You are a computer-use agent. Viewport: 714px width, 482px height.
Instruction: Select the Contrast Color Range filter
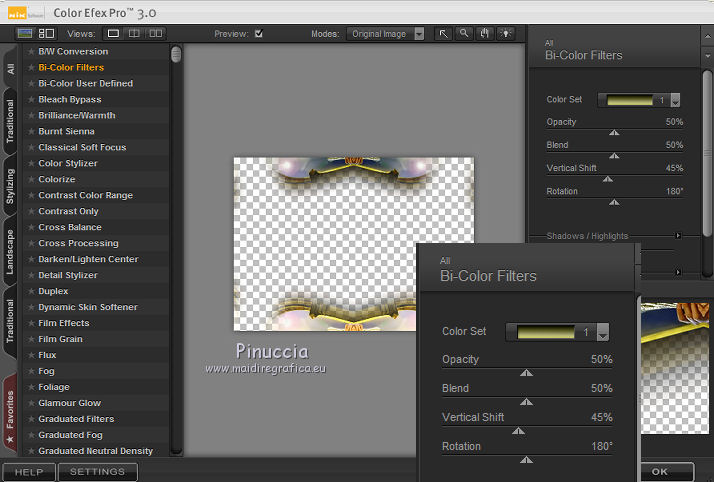pos(86,195)
